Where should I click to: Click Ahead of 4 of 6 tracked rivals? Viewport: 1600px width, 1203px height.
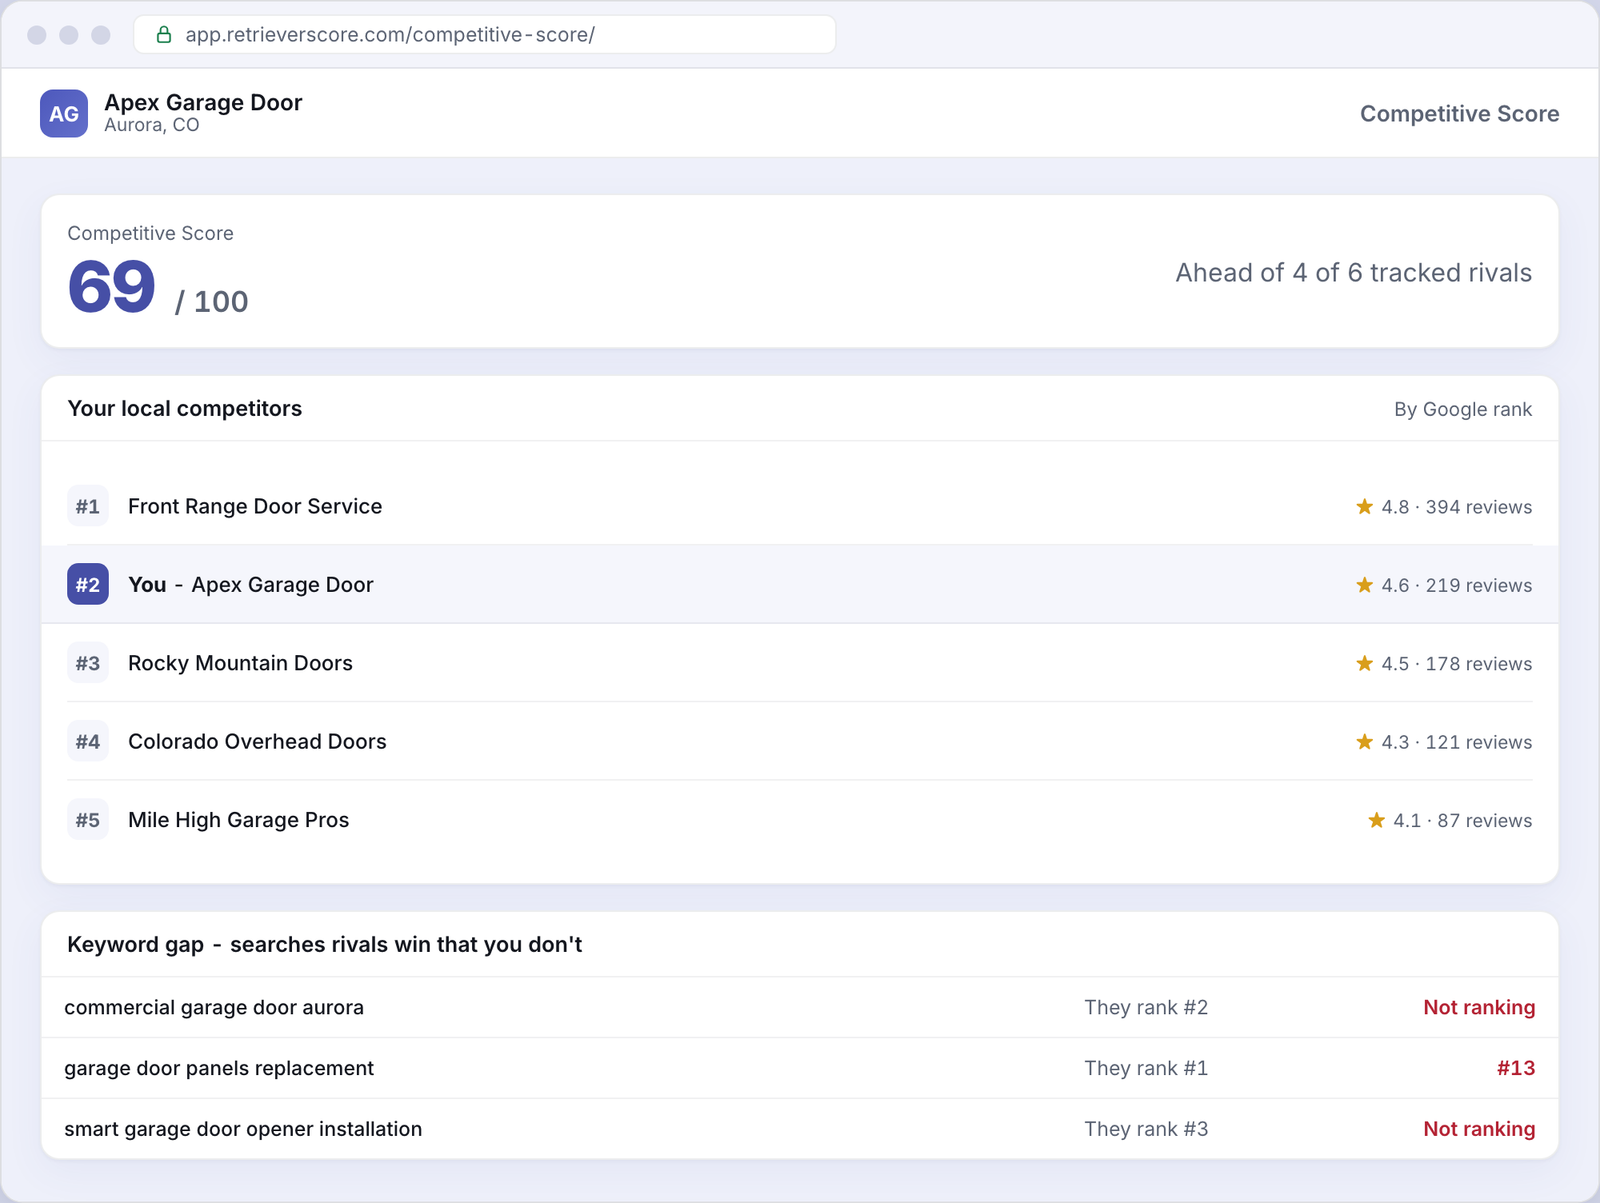(x=1353, y=273)
